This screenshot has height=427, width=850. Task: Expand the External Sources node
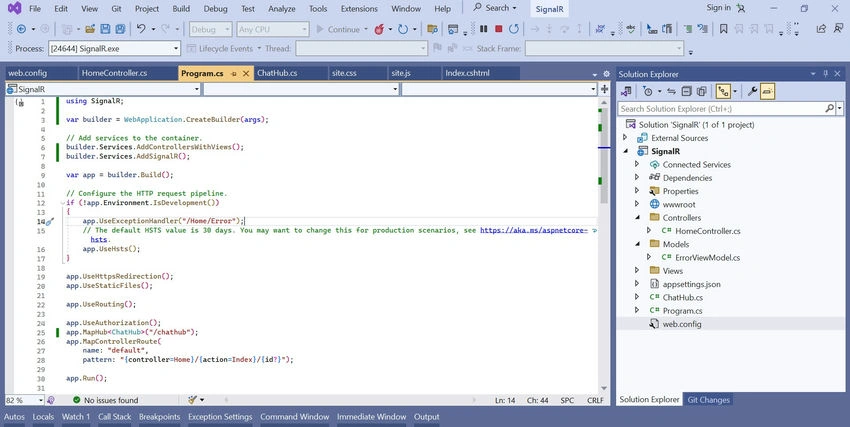(x=625, y=138)
